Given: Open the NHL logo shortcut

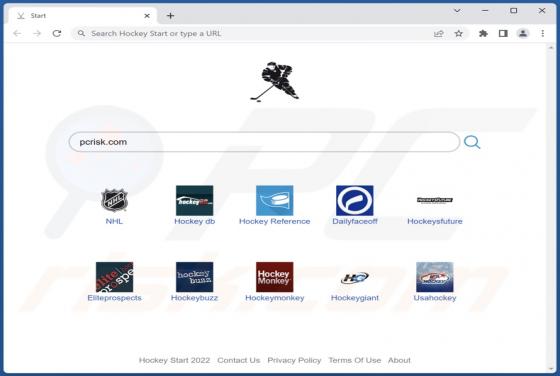Looking at the screenshot, I should click(x=114, y=200).
